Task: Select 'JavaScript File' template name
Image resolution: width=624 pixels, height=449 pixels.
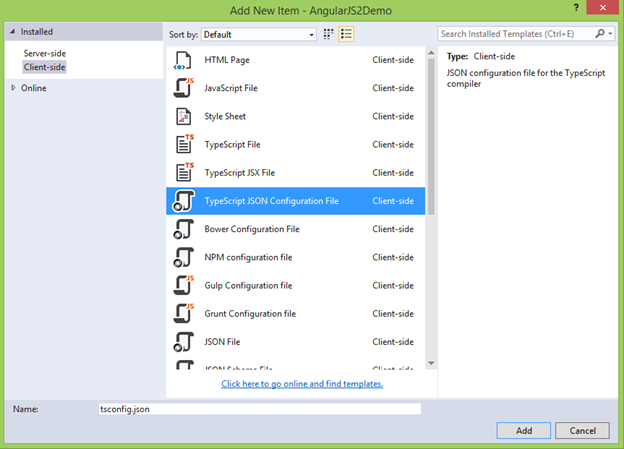Action: [x=231, y=88]
